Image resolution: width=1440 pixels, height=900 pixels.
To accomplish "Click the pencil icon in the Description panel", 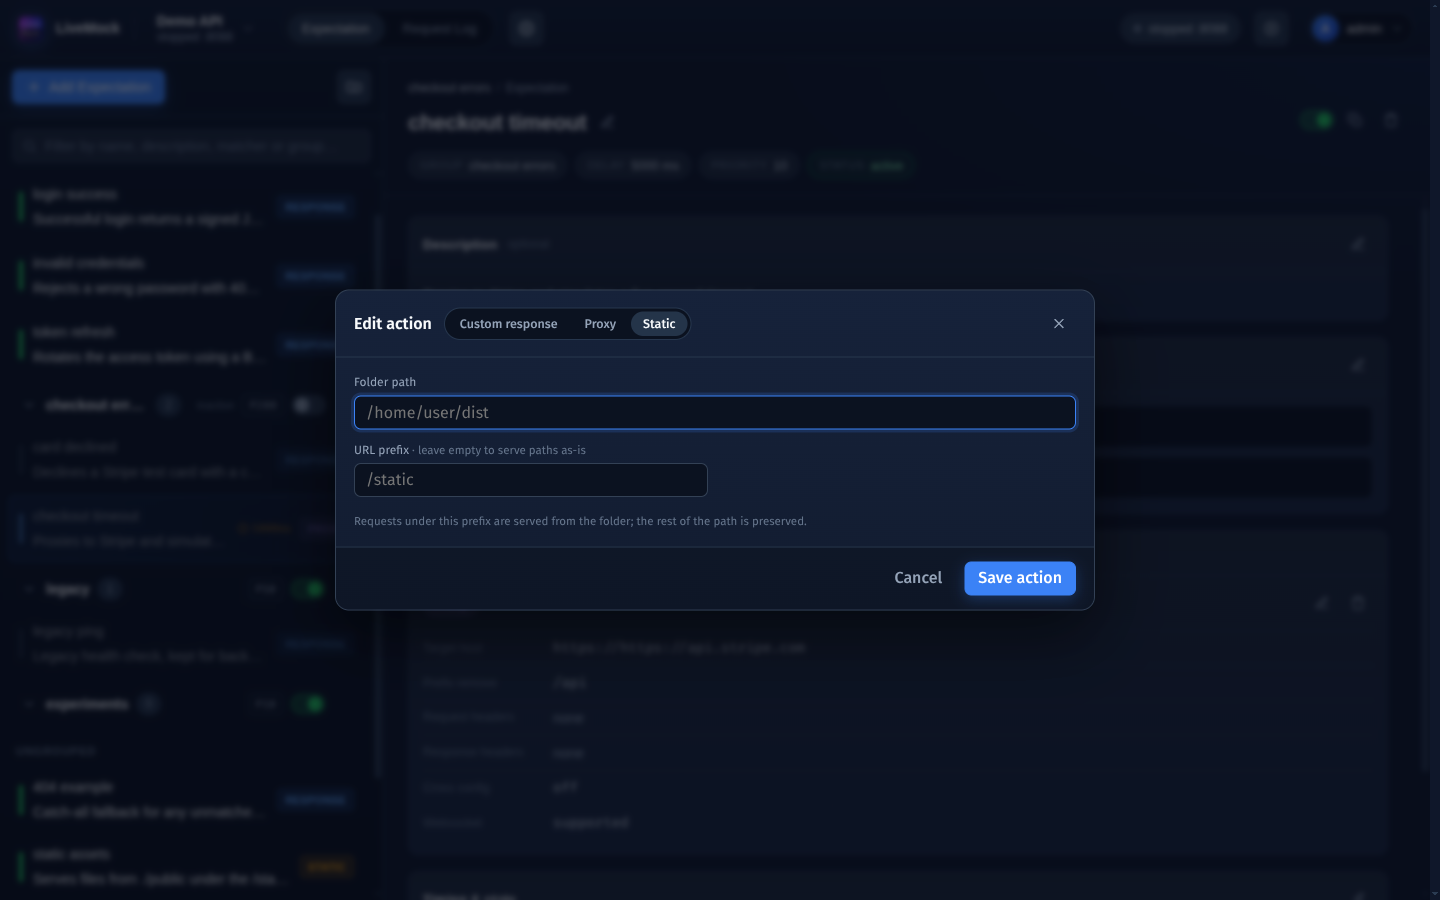I will [1357, 244].
